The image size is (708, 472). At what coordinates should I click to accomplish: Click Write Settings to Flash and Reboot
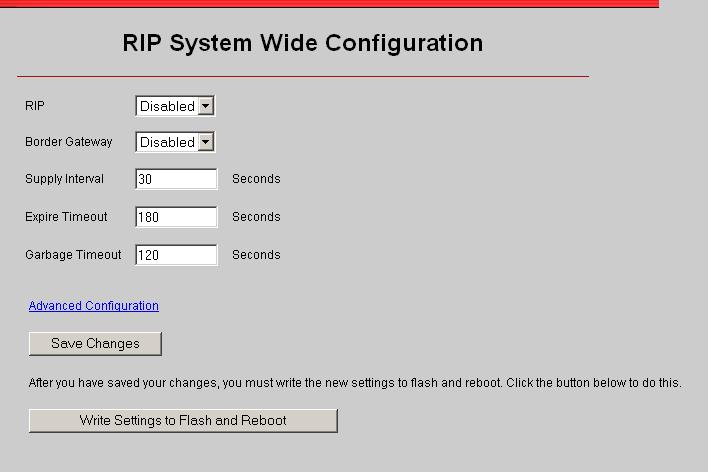(183, 421)
